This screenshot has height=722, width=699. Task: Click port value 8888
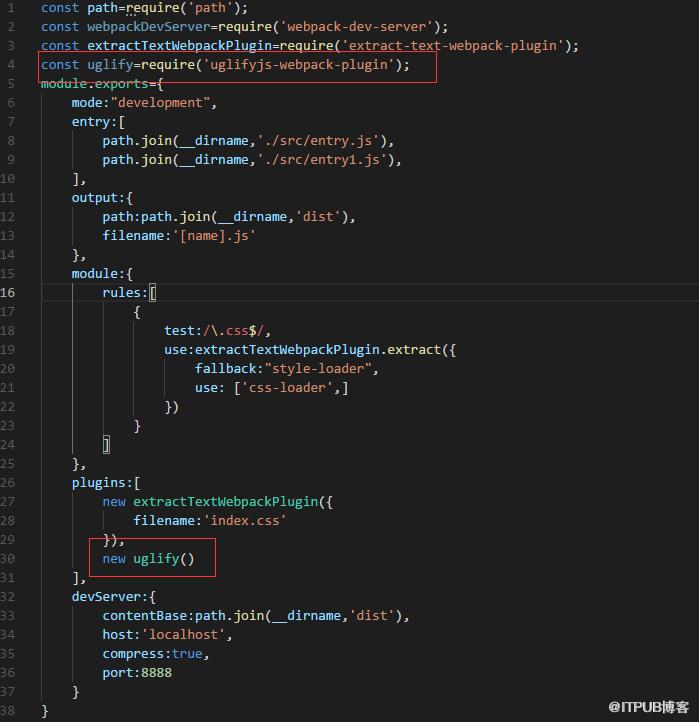157,672
